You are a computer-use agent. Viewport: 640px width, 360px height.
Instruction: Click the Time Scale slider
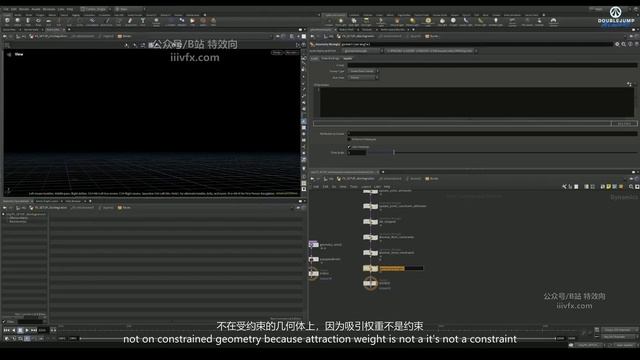click(x=502, y=153)
